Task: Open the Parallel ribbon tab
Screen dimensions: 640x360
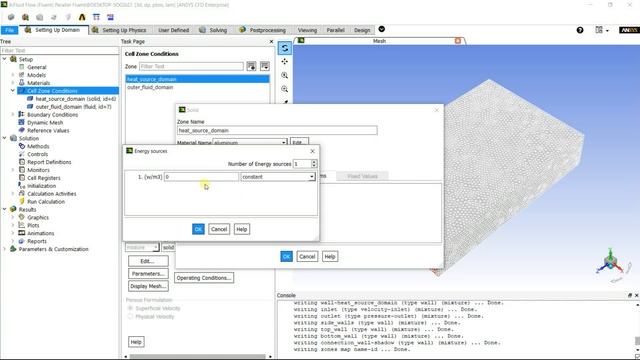Action: [x=336, y=30]
